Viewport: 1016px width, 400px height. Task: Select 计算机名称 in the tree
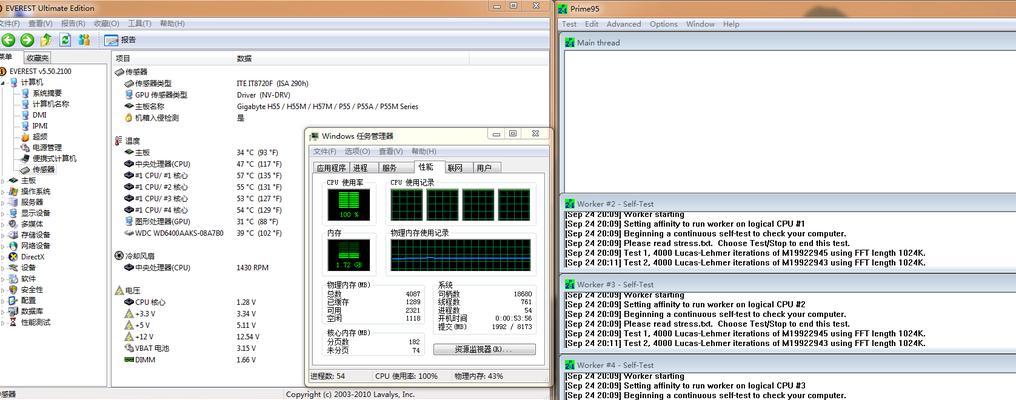pos(51,104)
